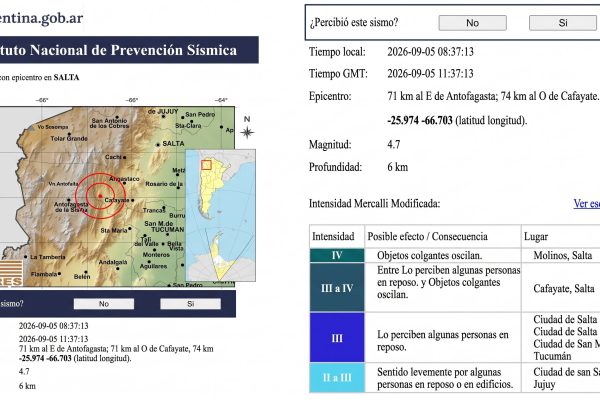Click the red epicenter dot on the map
Image resolution: width=600 pixels, height=400 pixels.
100,196
